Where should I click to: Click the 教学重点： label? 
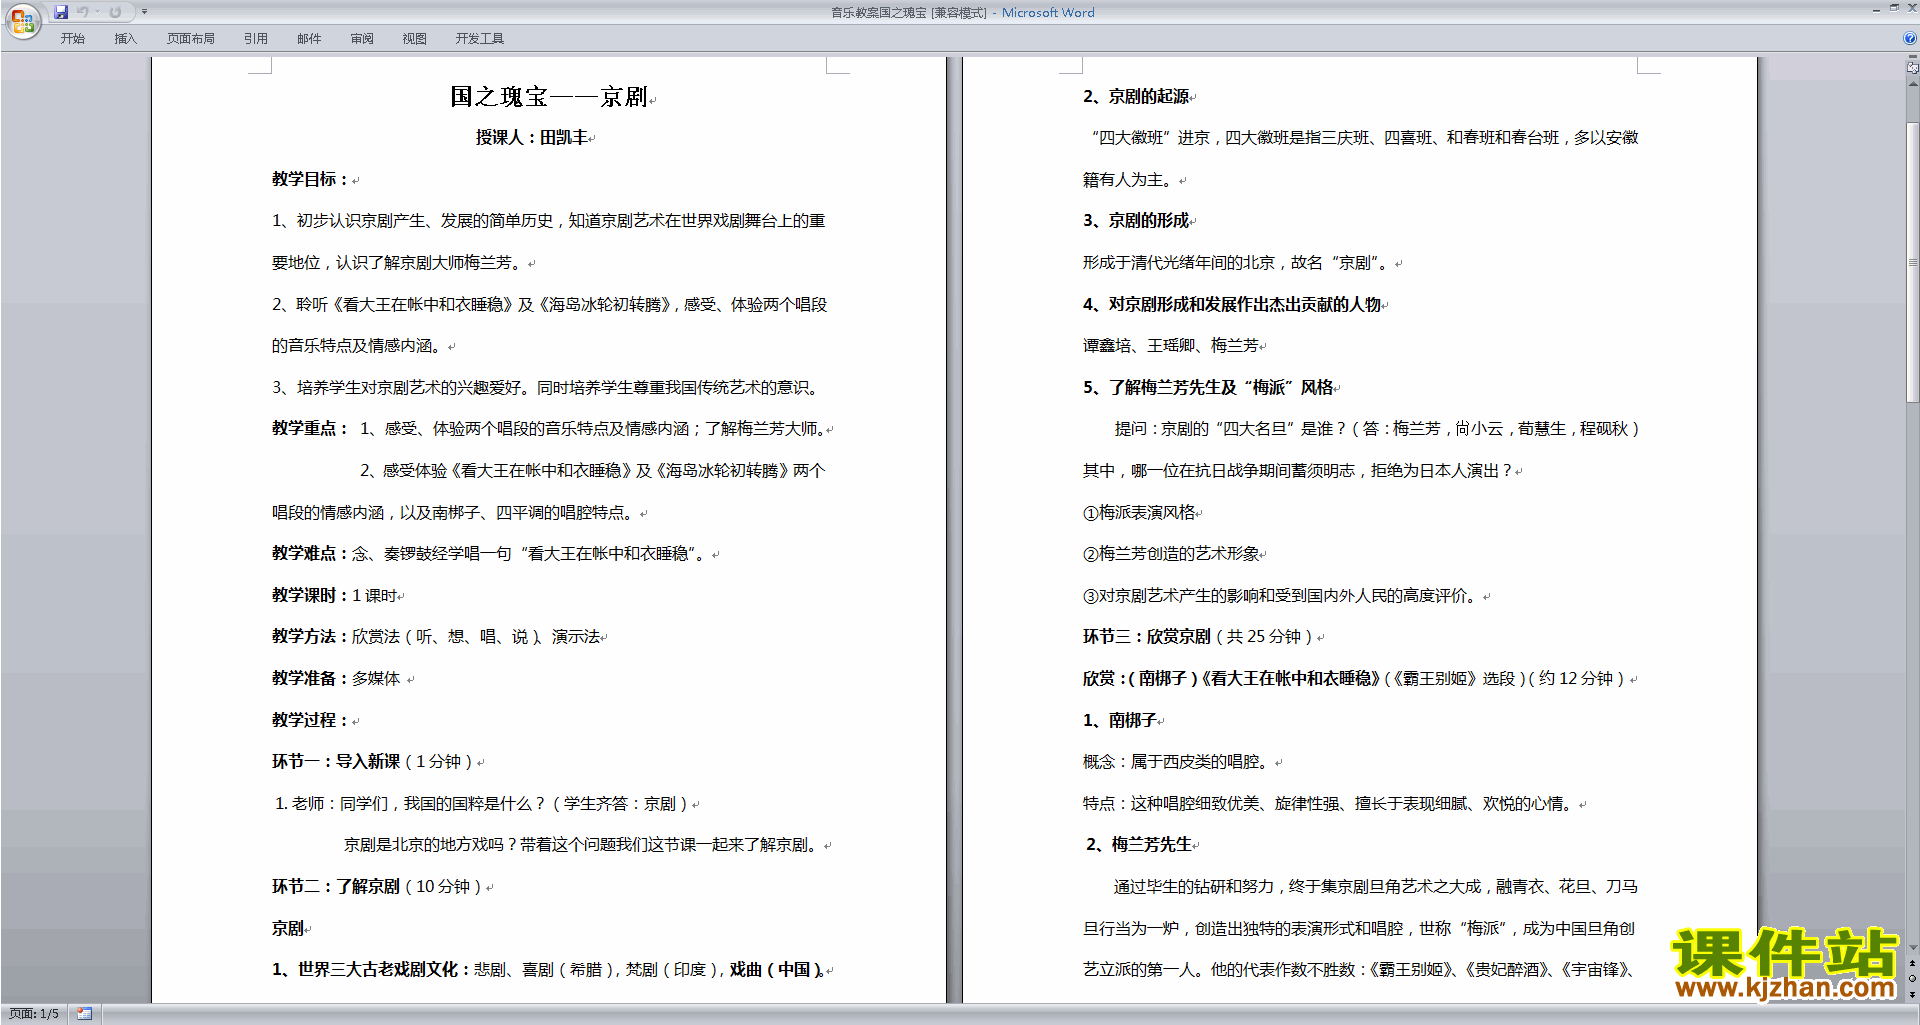[310, 428]
